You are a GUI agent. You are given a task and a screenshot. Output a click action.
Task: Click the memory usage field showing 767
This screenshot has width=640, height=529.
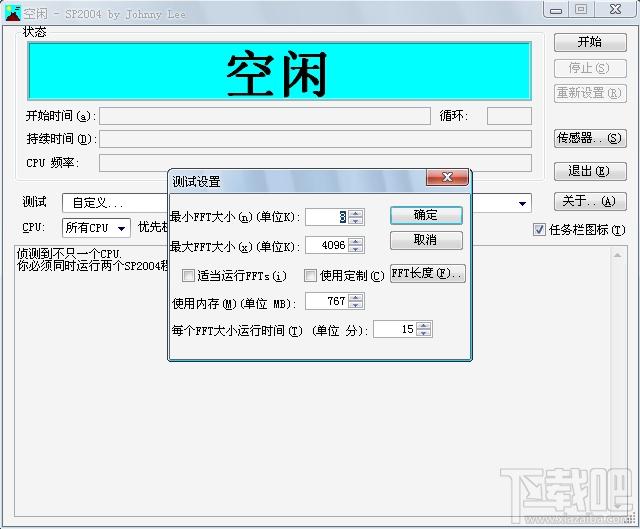pos(327,301)
